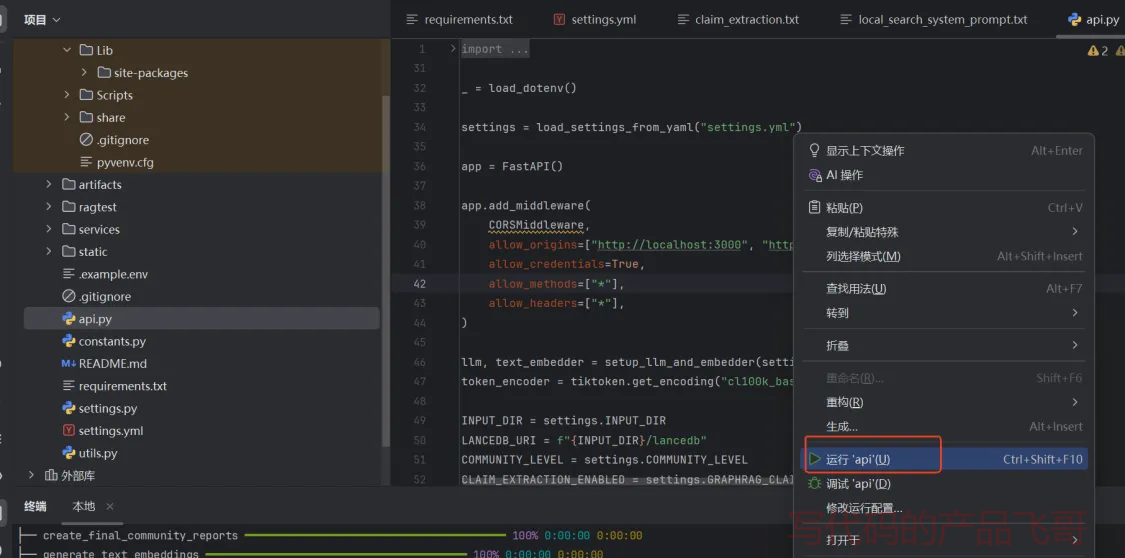The width and height of the screenshot is (1125, 558).
Task: Switch to the claim_extraction.txt tab
Action: (x=738, y=19)
